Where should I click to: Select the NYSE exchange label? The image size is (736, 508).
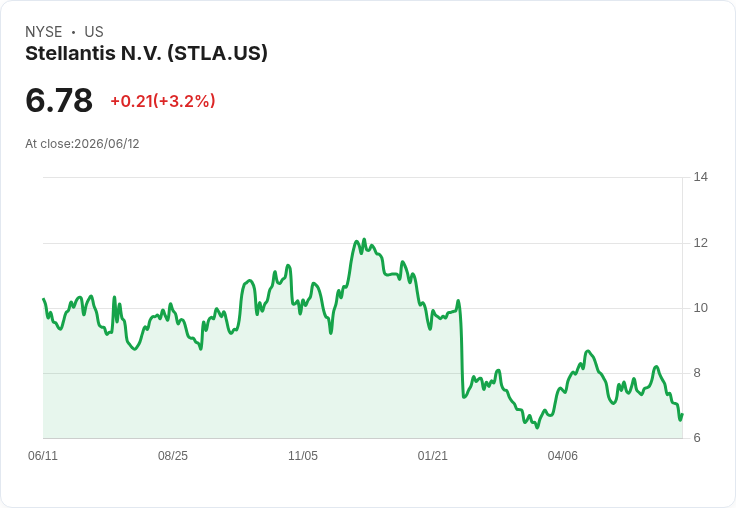click(44, 32)
